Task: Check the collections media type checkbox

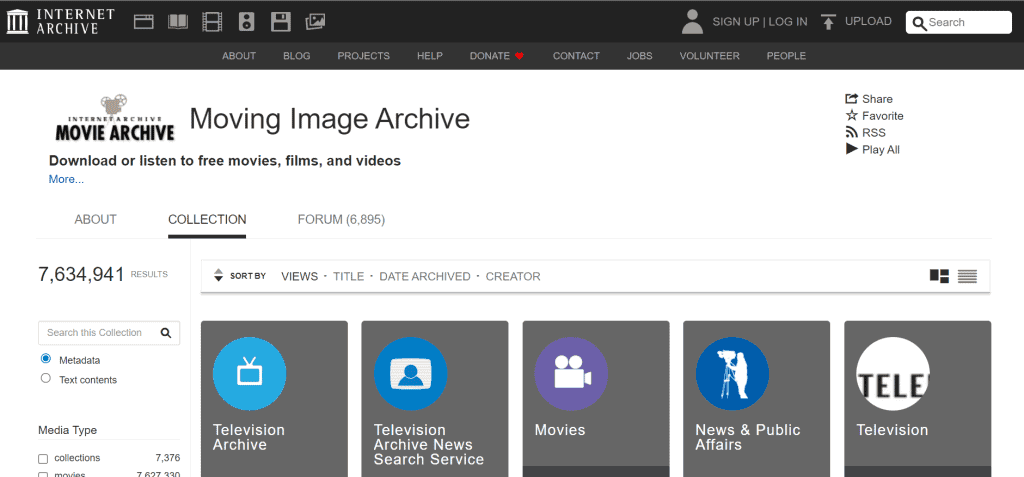Action: tap(43, 459)
